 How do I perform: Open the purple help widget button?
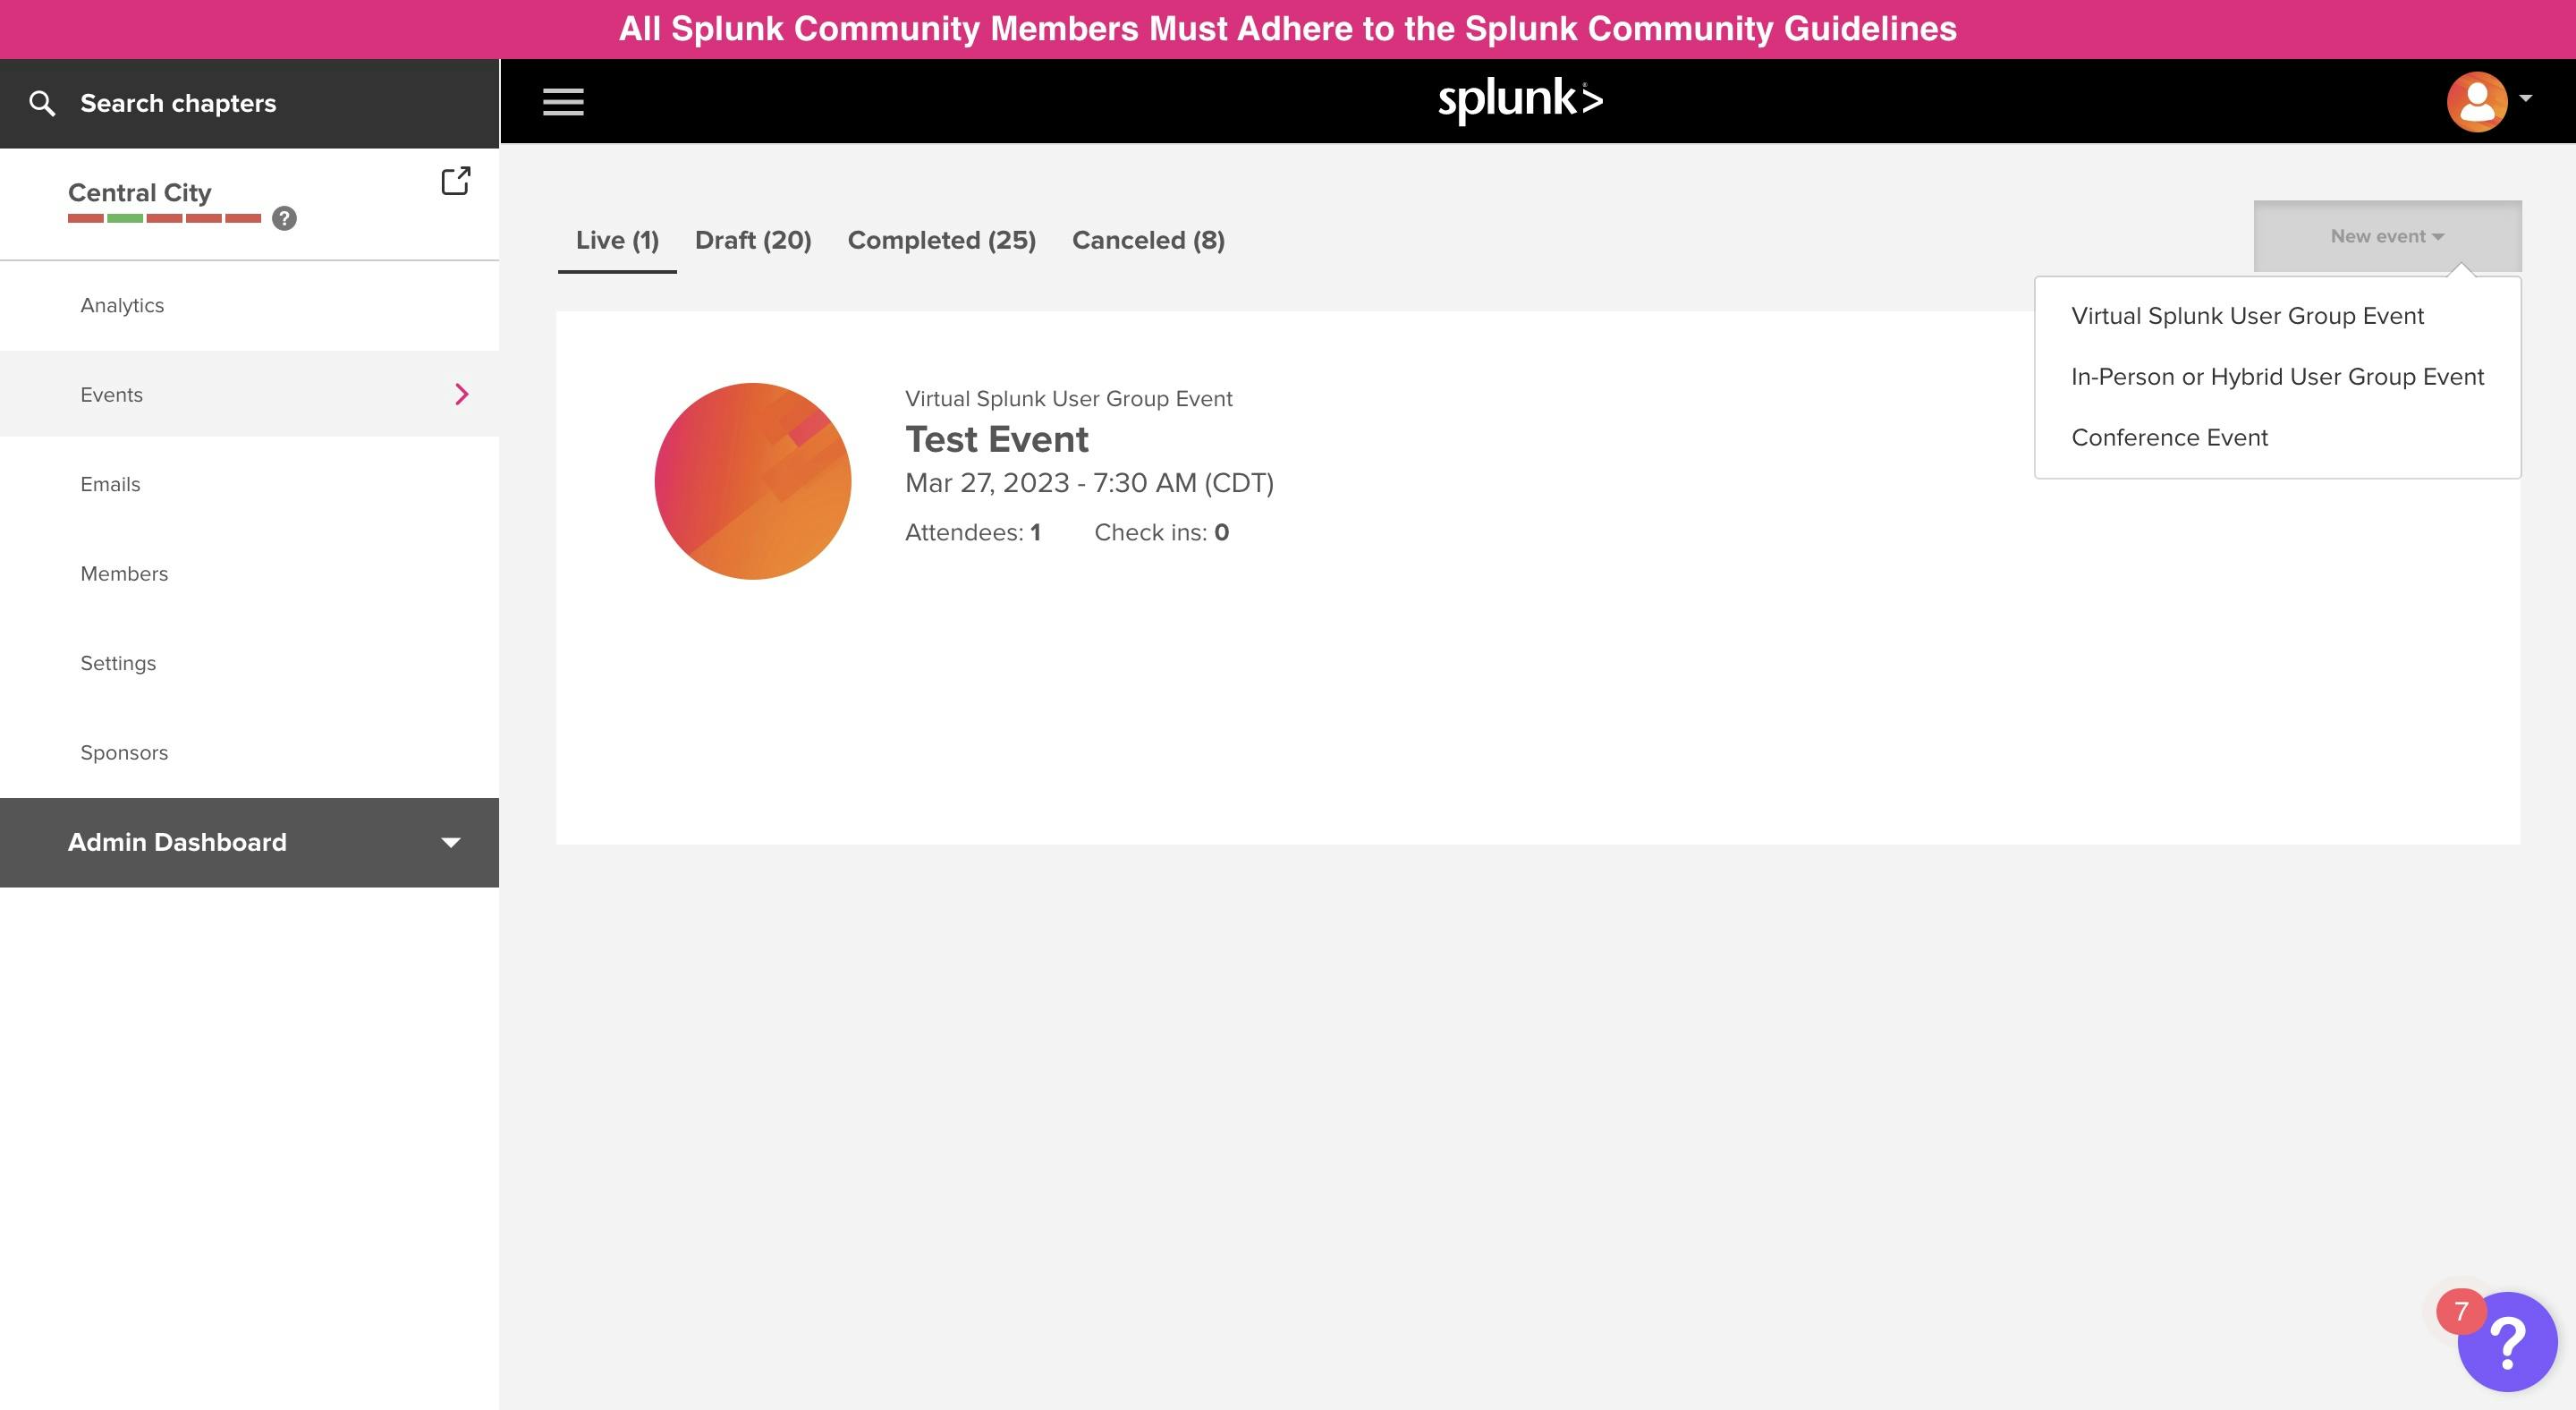coord(2507,1342)
